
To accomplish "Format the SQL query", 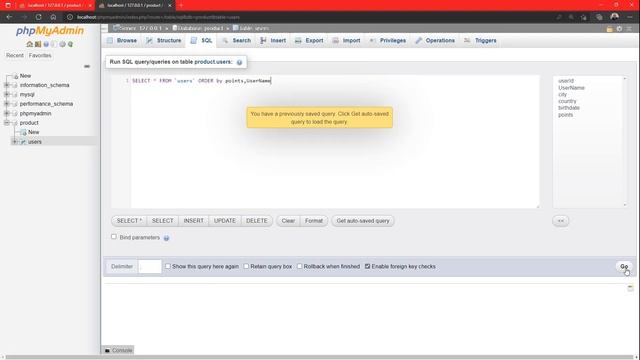I will pyautogui.click(x=314, y=221).
